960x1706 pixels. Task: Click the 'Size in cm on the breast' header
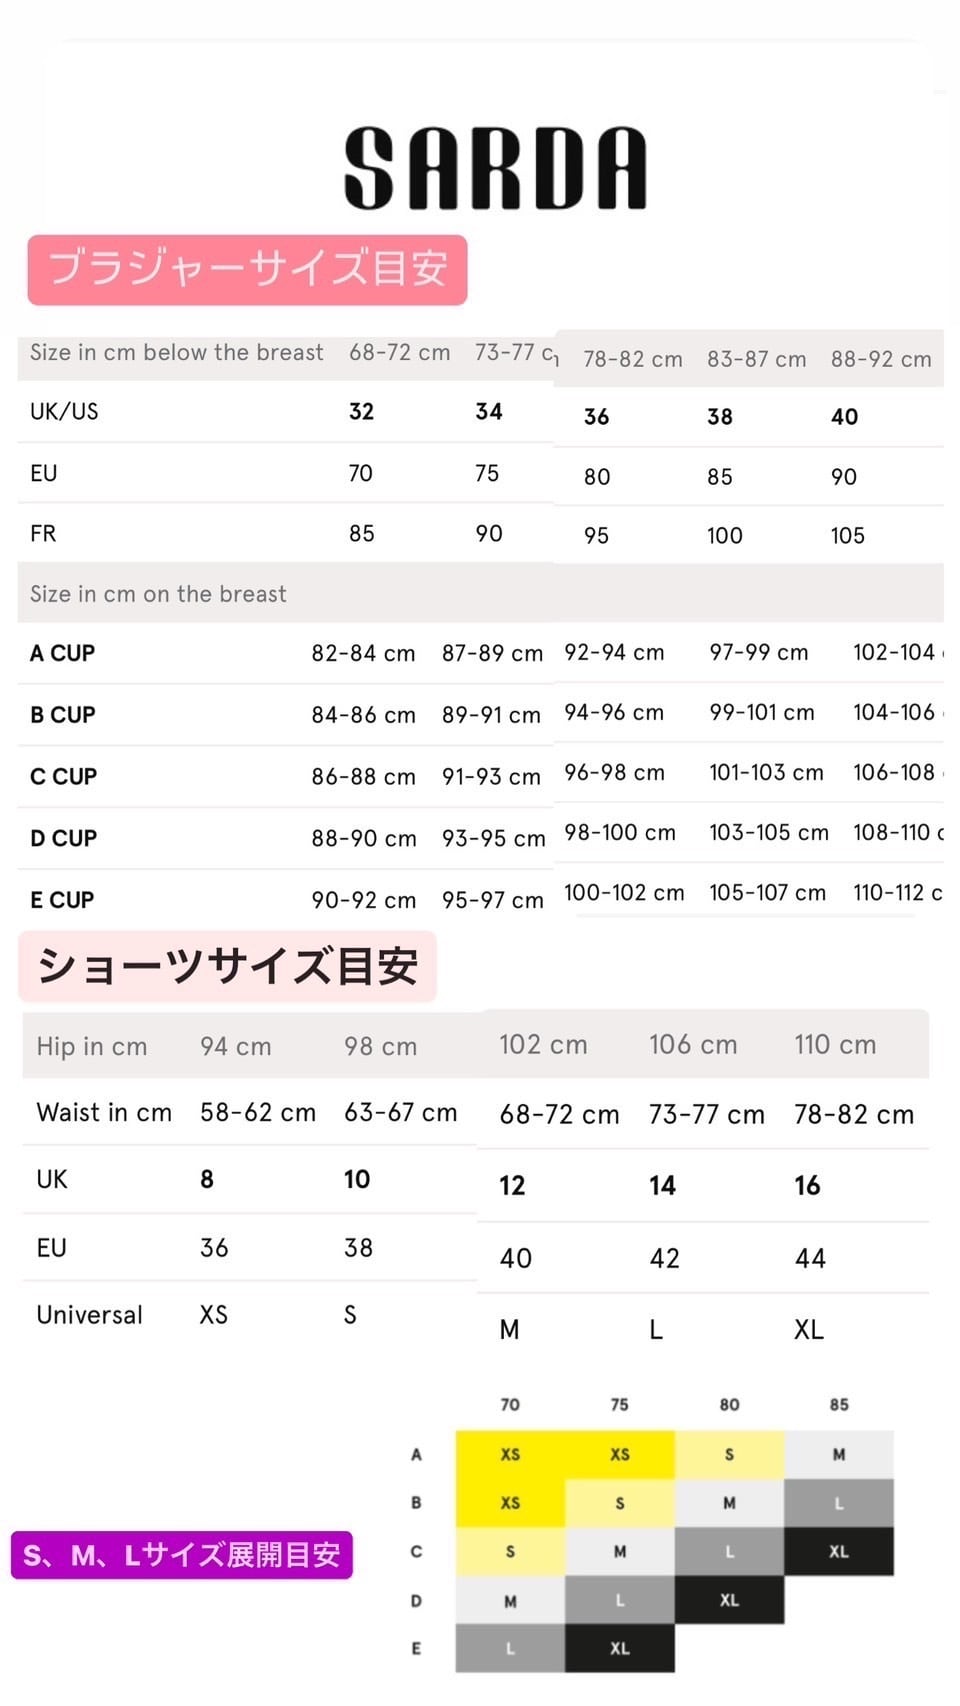(158, 594)
